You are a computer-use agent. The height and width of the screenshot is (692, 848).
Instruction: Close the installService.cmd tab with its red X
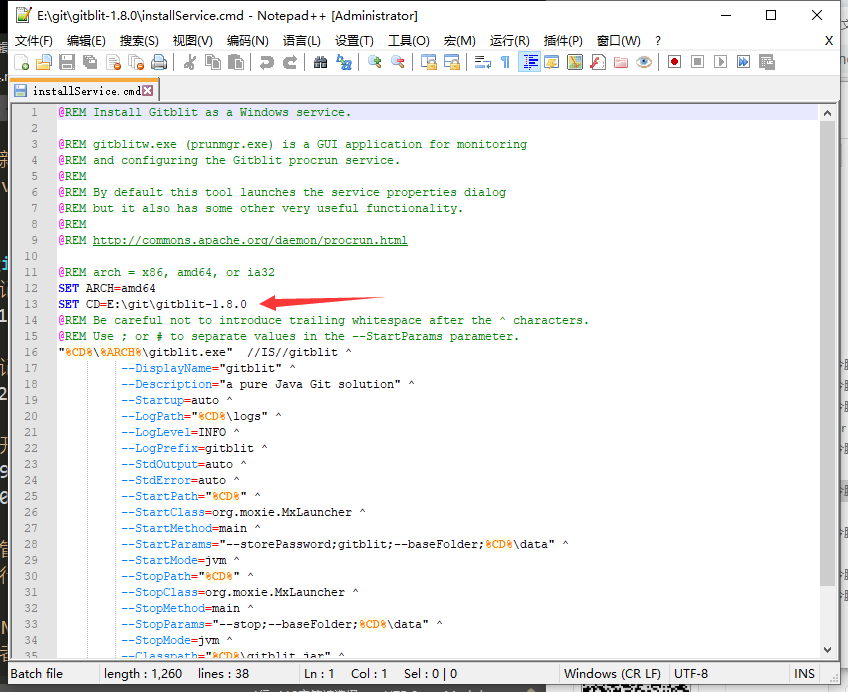(x=147, y=90)
